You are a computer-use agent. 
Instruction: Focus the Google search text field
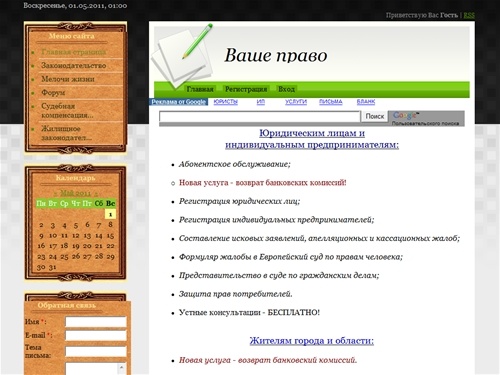click(260, 116)
